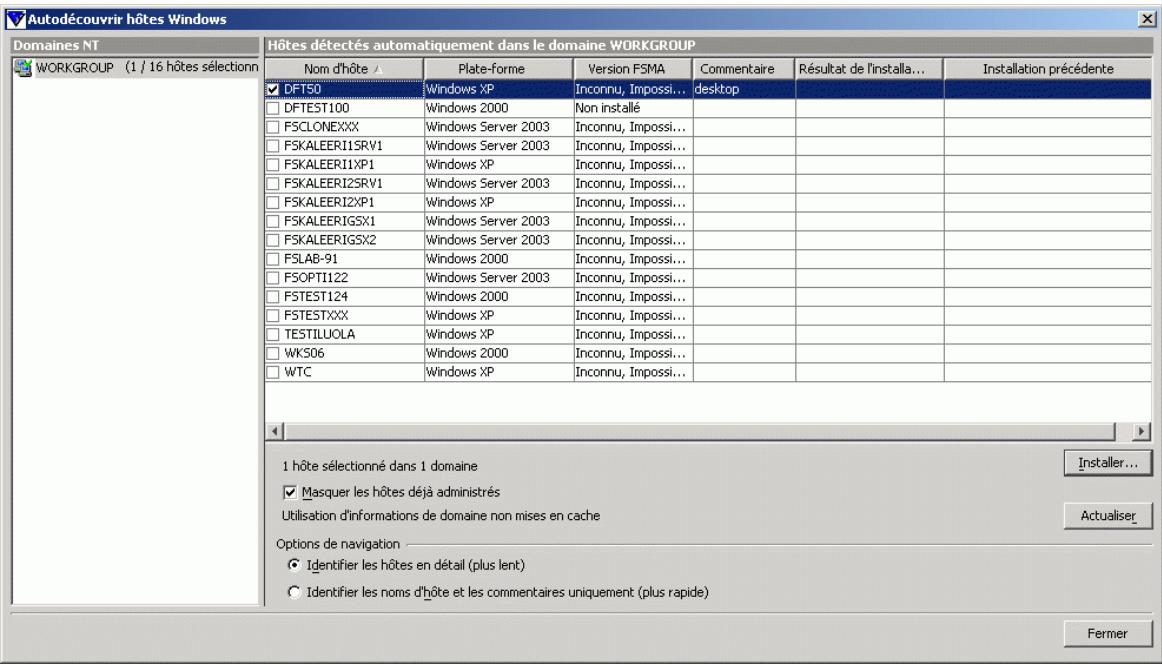Screen dimensions: 1162x665
Task: Select the FSOPTI122 host name
Action: (x=316, y=278)
